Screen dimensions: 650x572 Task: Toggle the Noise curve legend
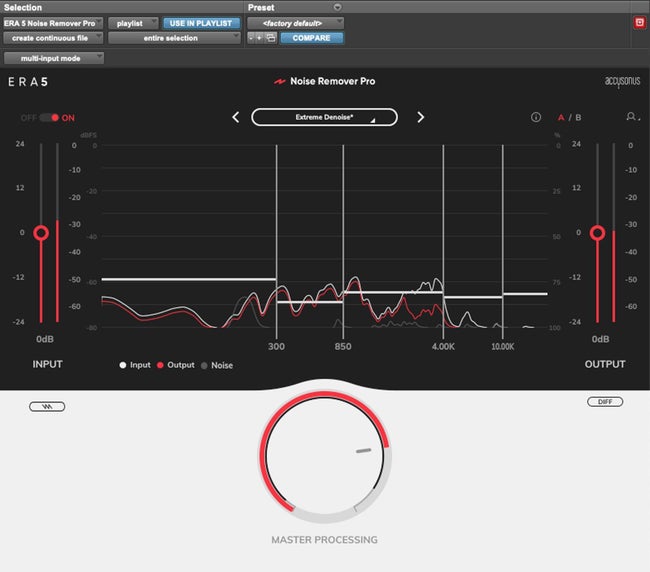coord(217,366)
